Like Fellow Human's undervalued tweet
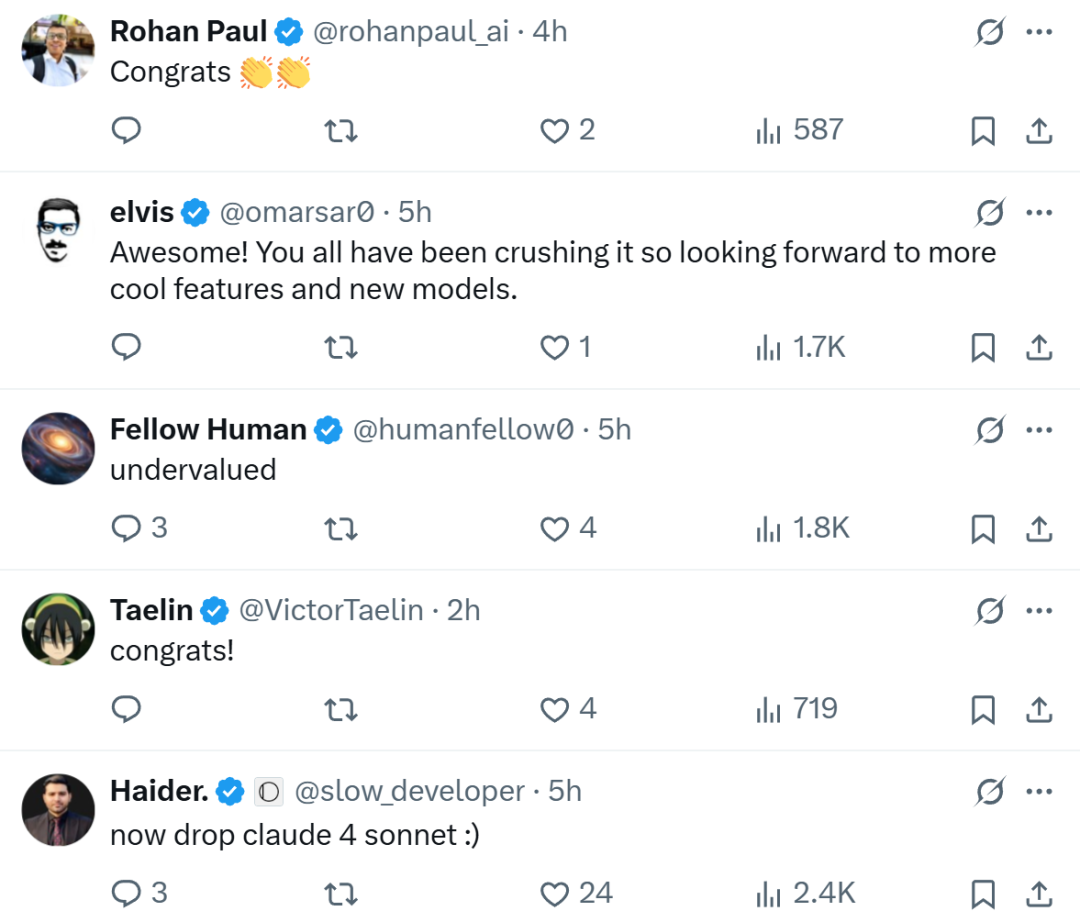Screen dimensions: 1080x911 (554, 528)
